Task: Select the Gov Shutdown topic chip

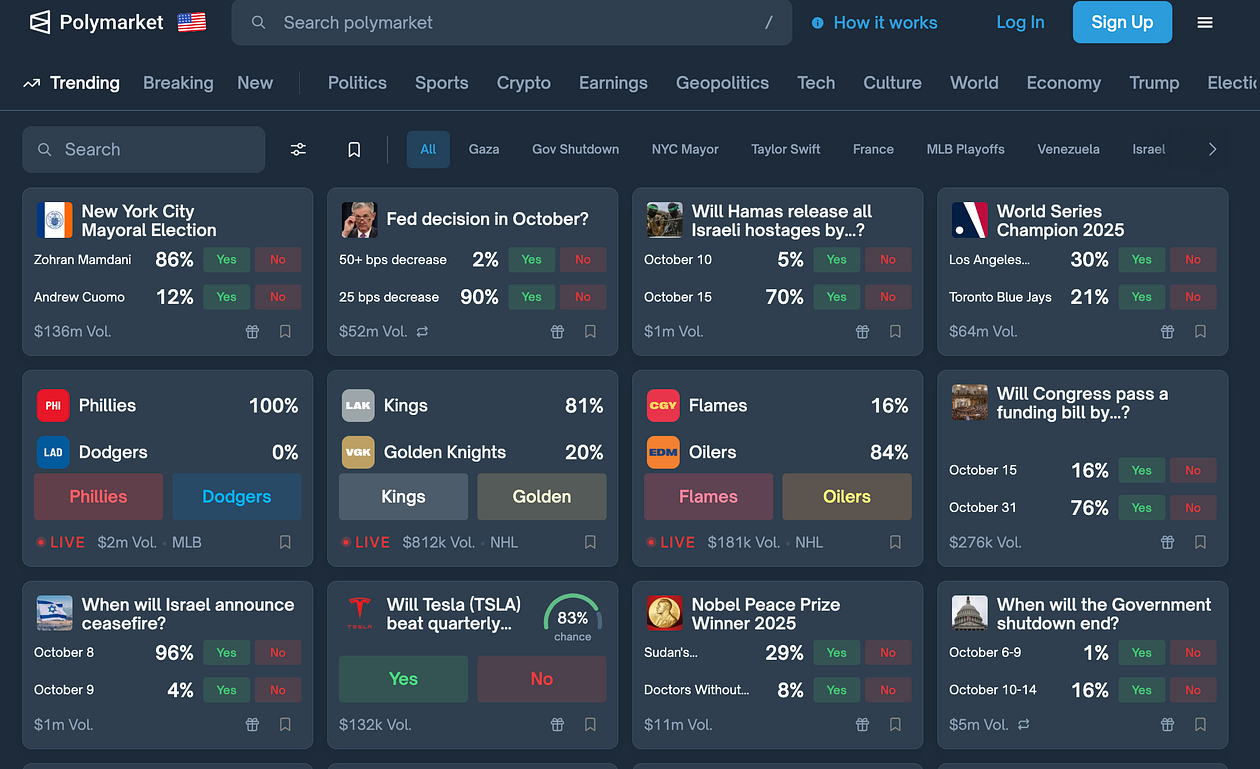Action: click(x=575, y=149)
